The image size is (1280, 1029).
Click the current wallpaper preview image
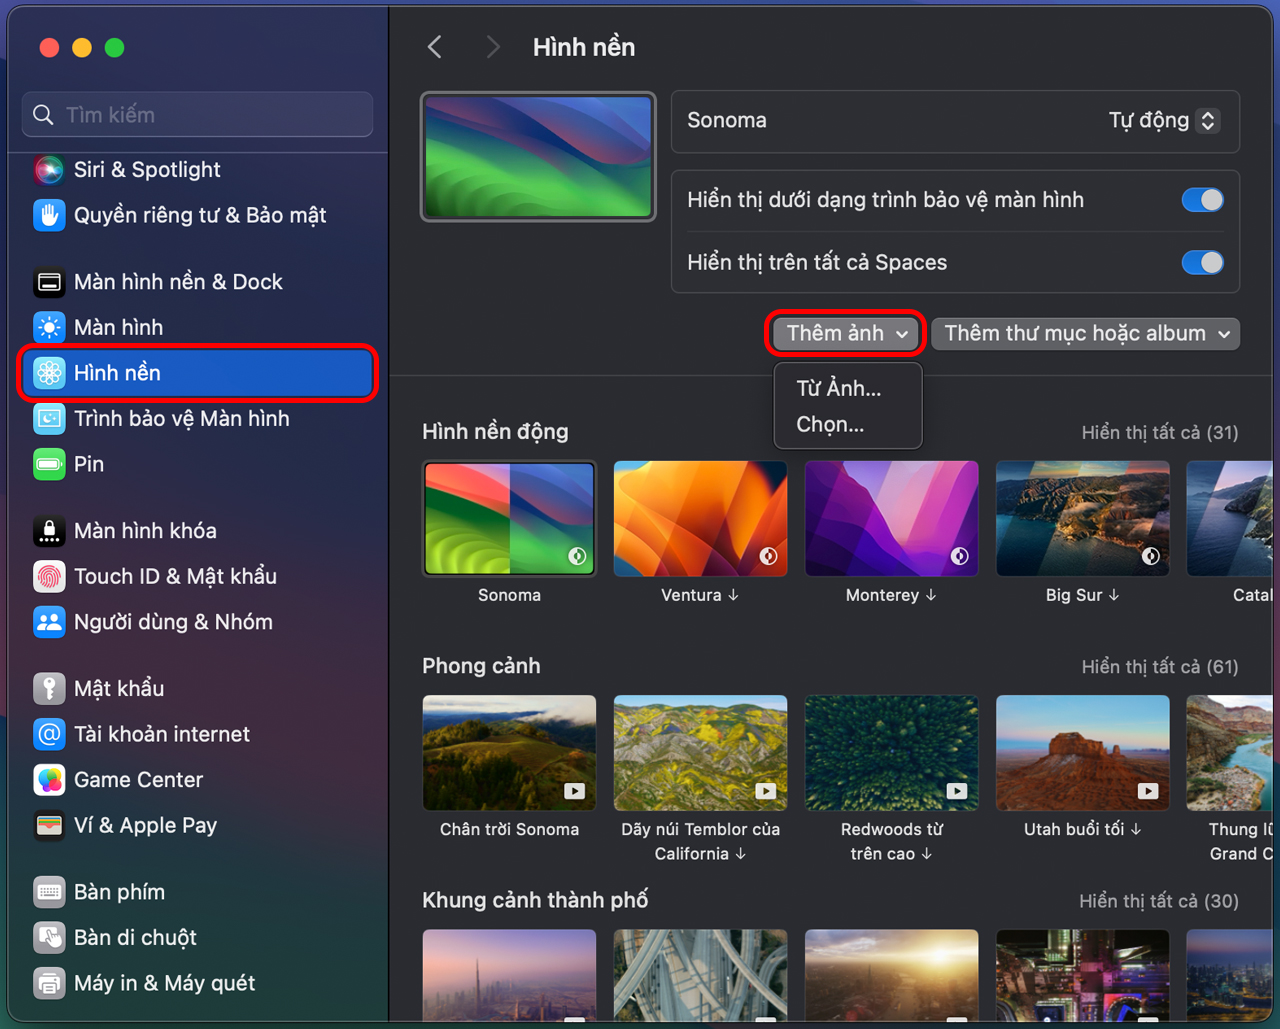[538, 157]
